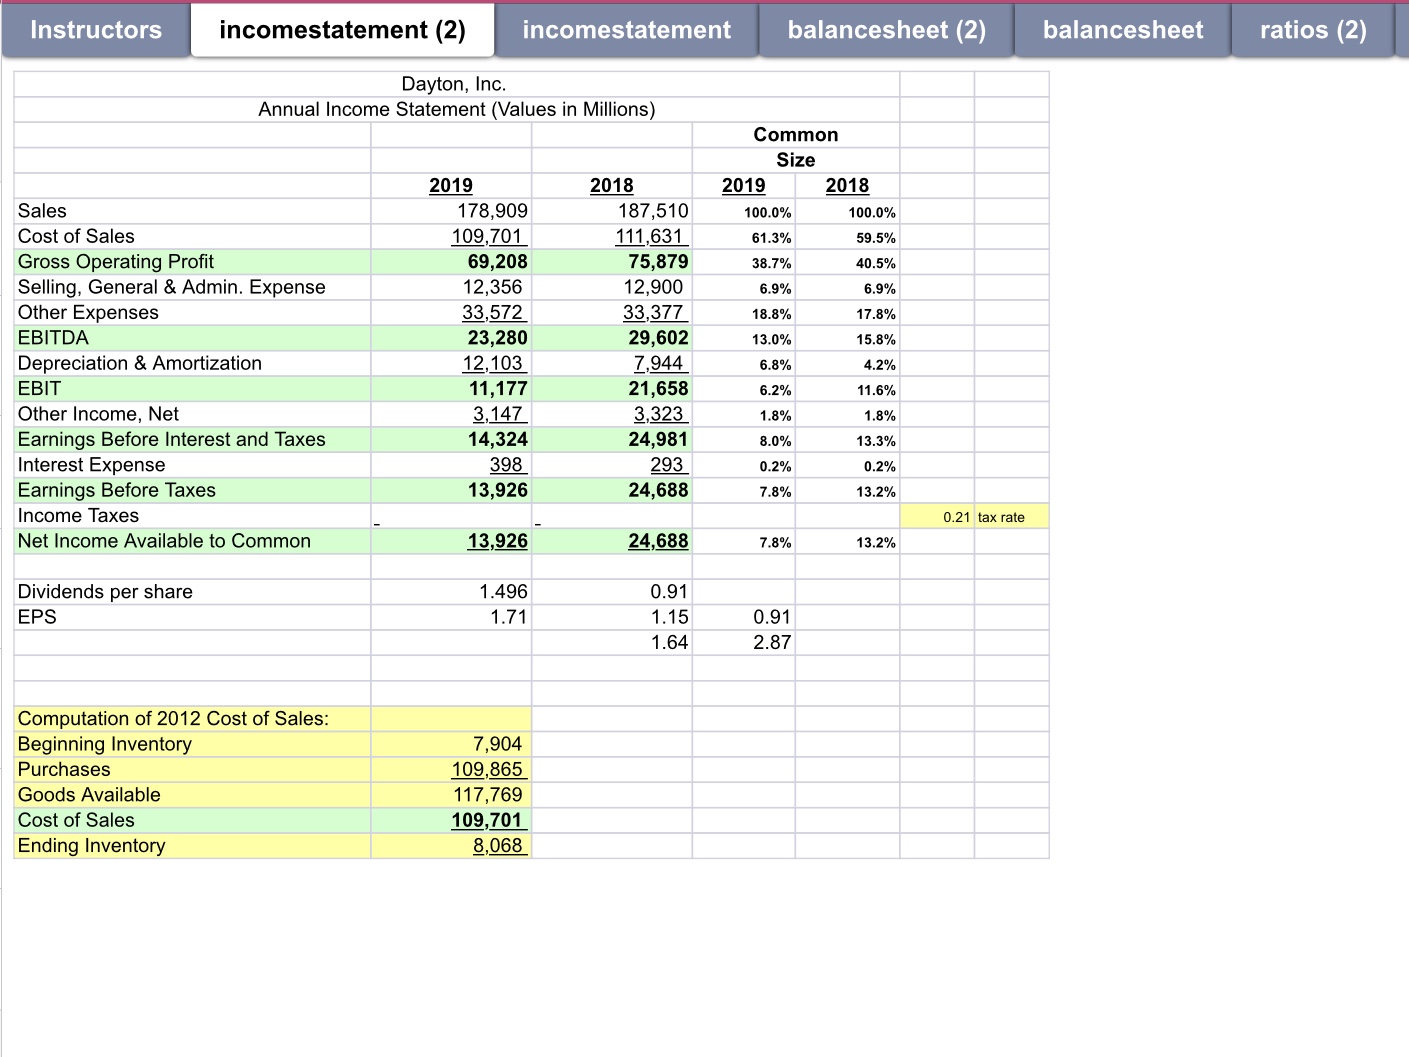Image resolution: width=1409 pixels, height=1057 pixels.
Task: Switch to the Instructors tab
Action: [95, 30]
